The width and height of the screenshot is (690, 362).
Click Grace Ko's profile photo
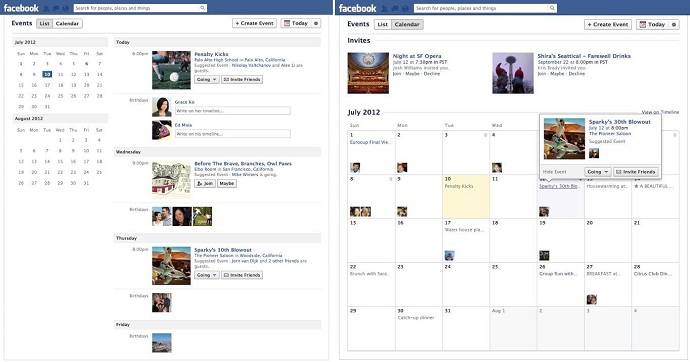[161, 107]
